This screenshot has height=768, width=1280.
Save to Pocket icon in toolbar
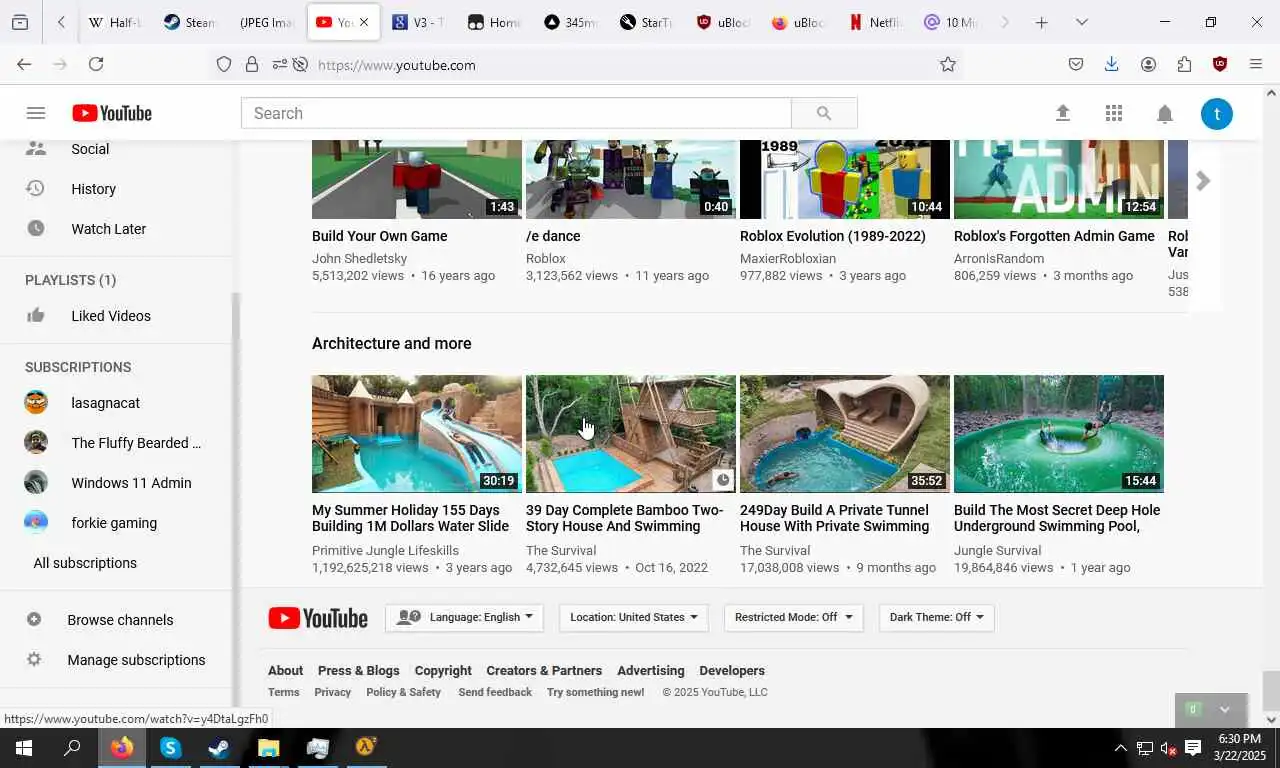[x=1076, y=64]
